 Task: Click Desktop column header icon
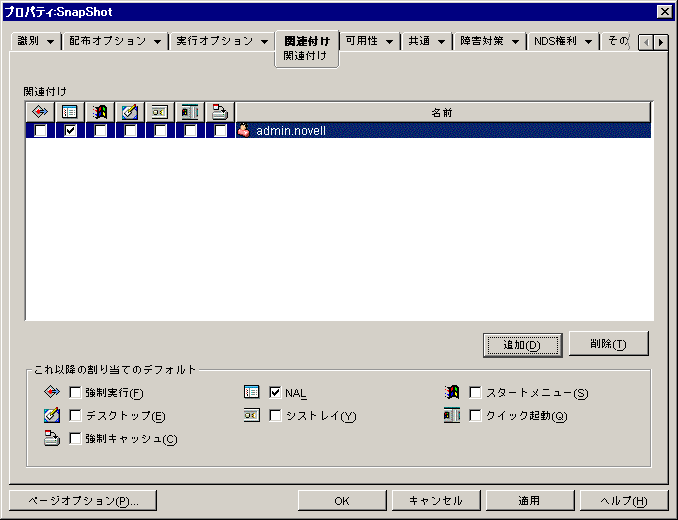[130, 112]
